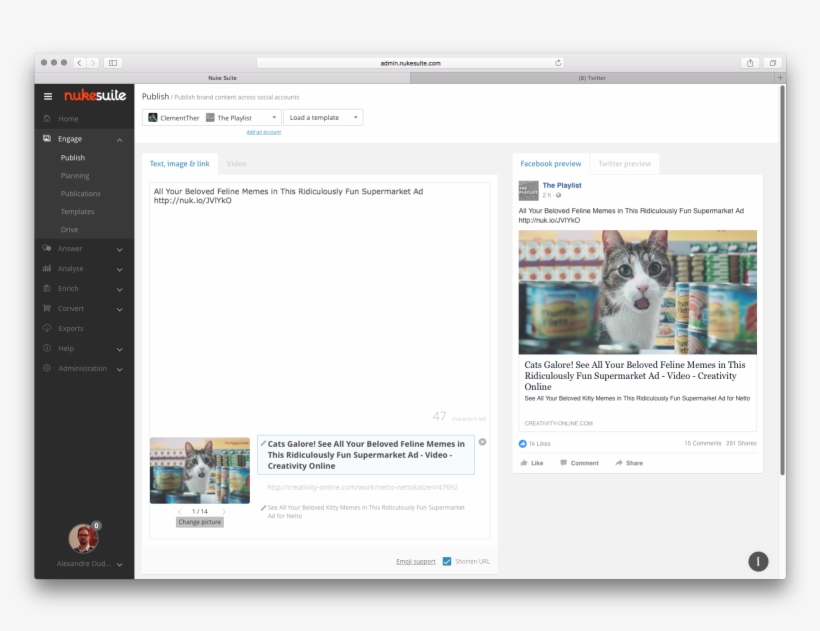
Task: Remove the link preview with the X icon
Action: pos(482,442)
